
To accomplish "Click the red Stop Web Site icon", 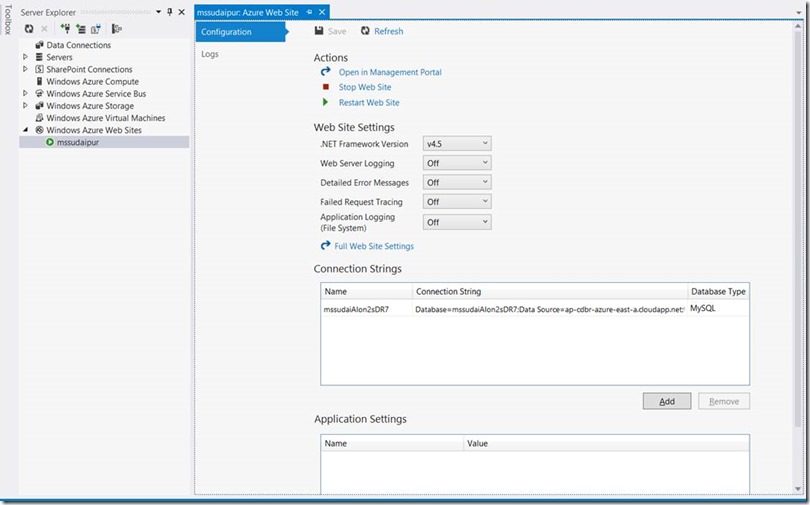I will pyautogui.click(x=325, y=87).
